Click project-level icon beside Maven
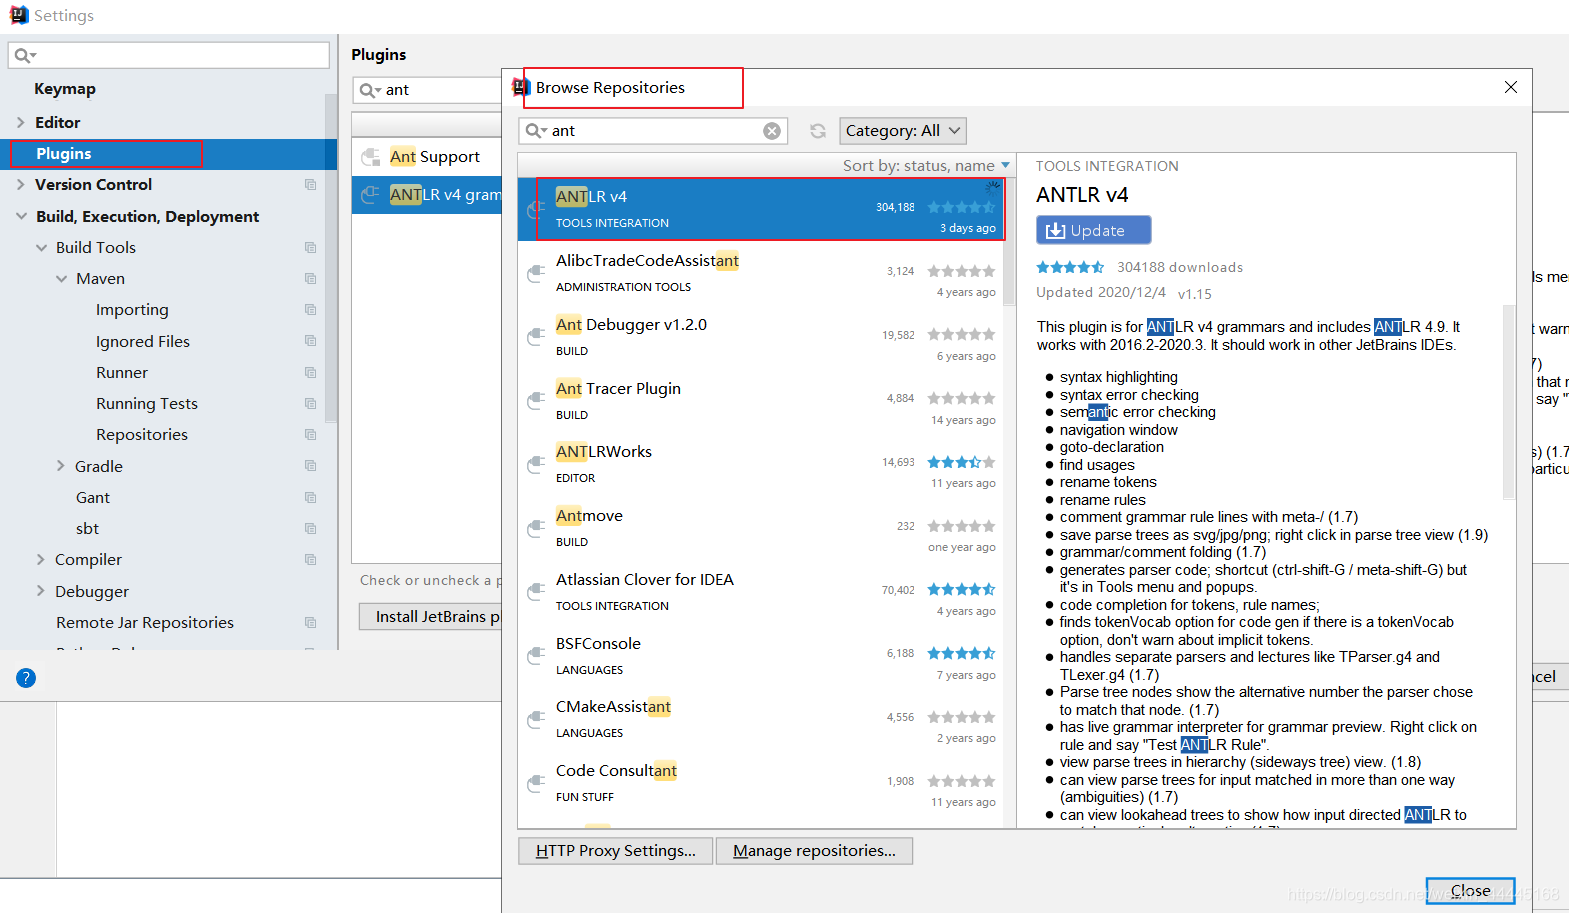This screenshot has width=1569, height=913. (310, 279)
